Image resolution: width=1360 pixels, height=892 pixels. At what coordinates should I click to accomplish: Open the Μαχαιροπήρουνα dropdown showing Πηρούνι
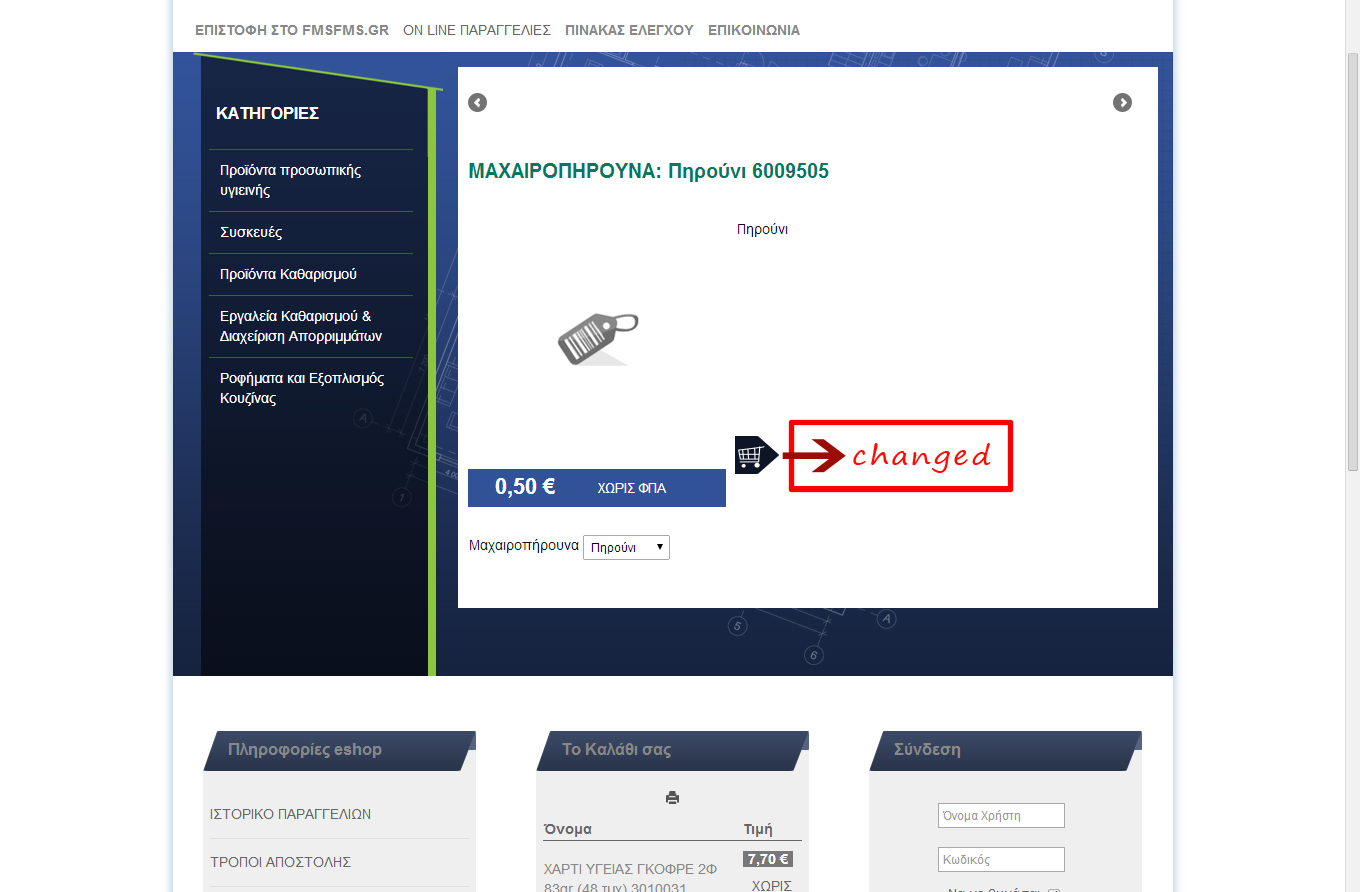coord(626,547)
